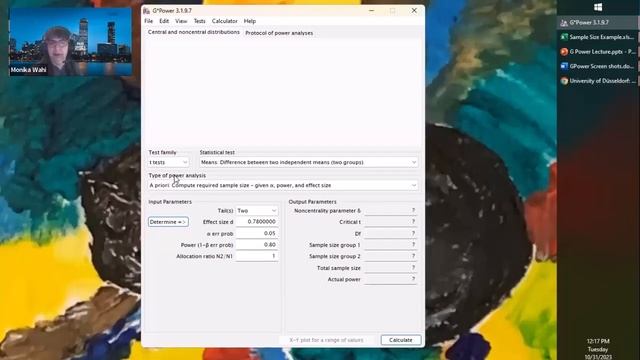Click the Determine => button

168,222
